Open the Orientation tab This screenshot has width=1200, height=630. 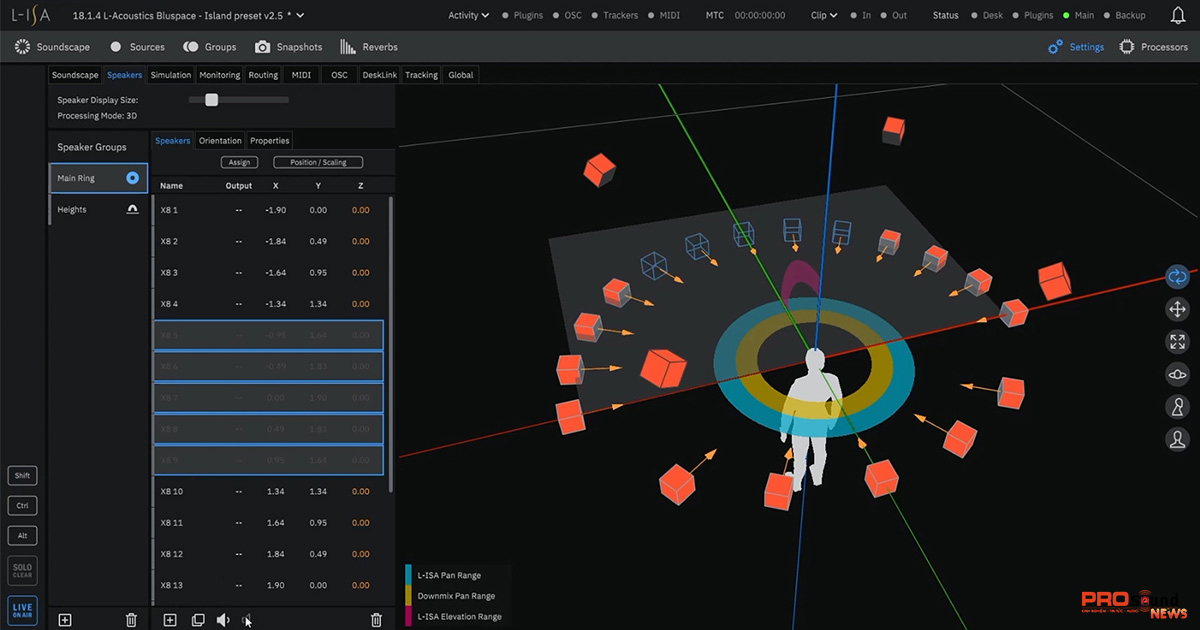coord(220,141)
